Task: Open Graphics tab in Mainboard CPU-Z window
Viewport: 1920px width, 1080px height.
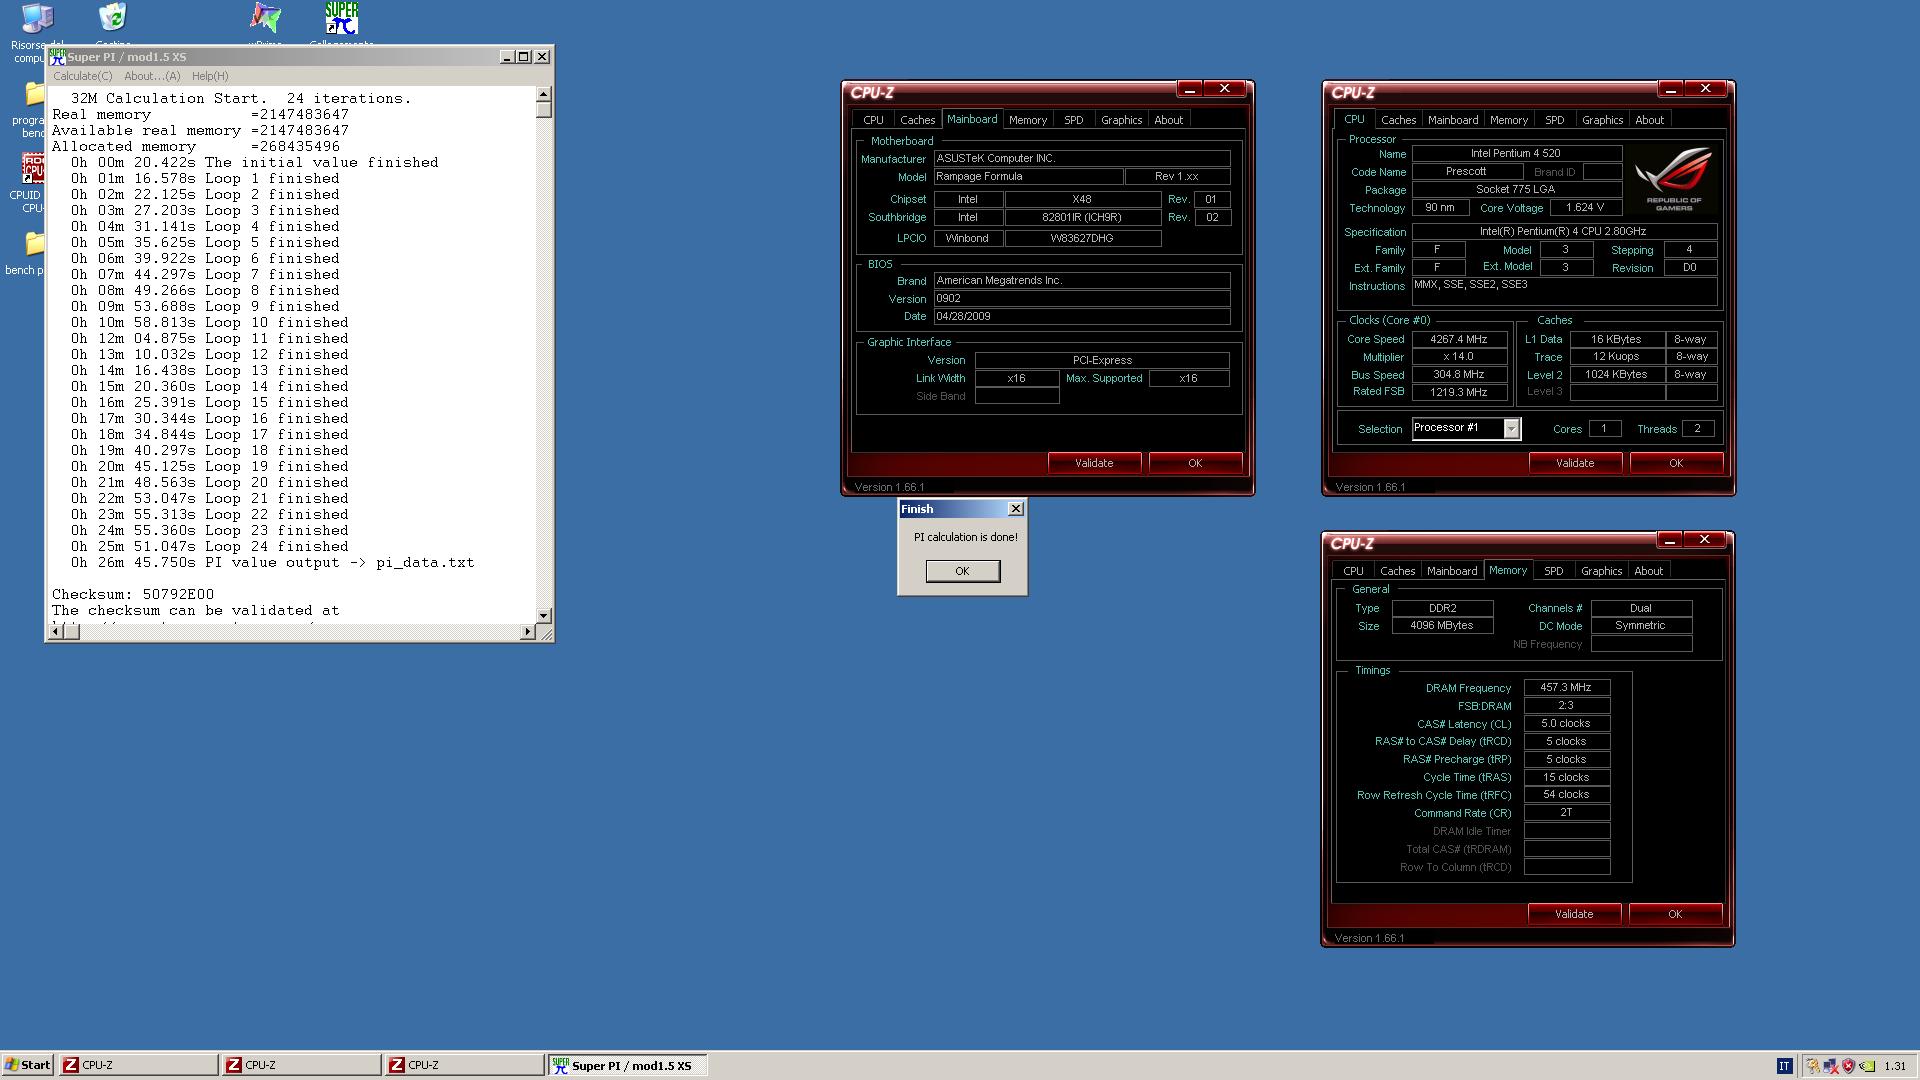Action: 1121,120
